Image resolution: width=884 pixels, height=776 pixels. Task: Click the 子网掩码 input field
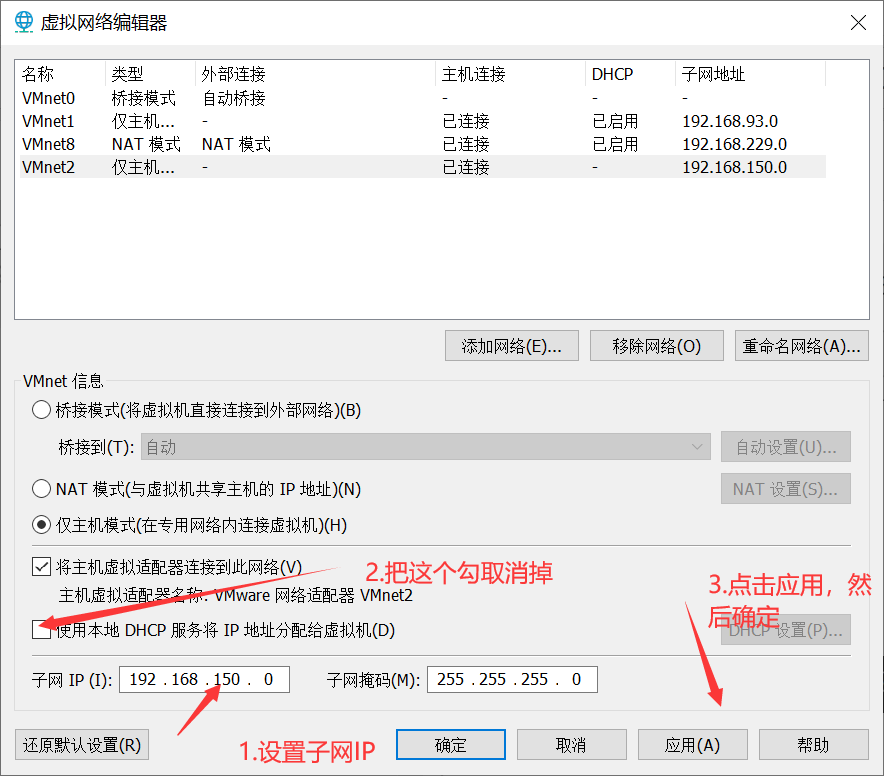512,680
